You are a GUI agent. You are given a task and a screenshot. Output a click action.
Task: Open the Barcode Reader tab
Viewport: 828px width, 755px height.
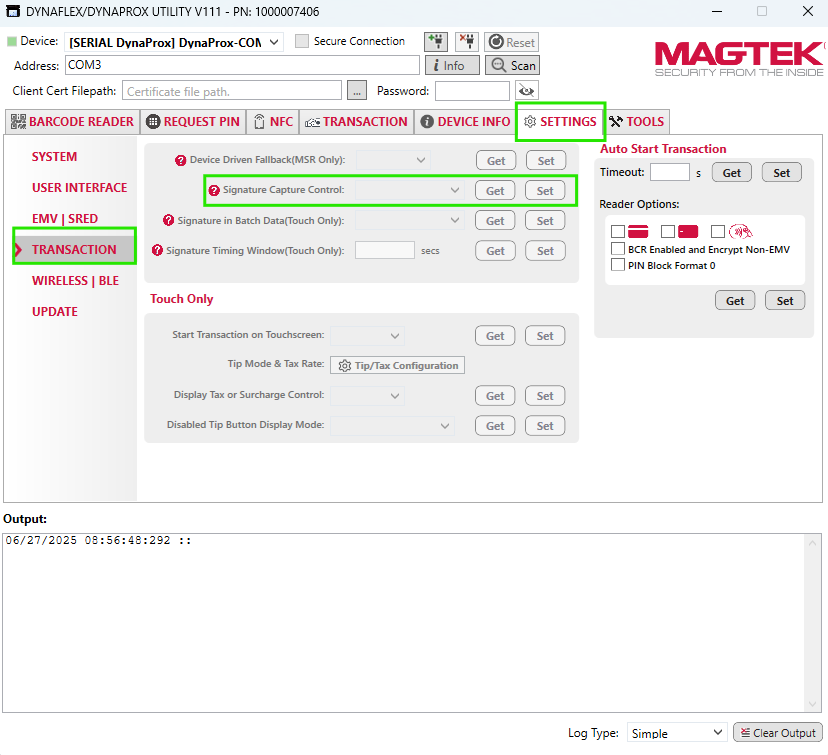pos(72,121)
